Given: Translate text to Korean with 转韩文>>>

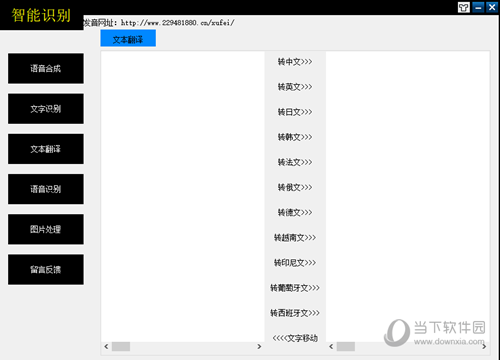Looking at the screenshot, I should (x=295, y=137).
